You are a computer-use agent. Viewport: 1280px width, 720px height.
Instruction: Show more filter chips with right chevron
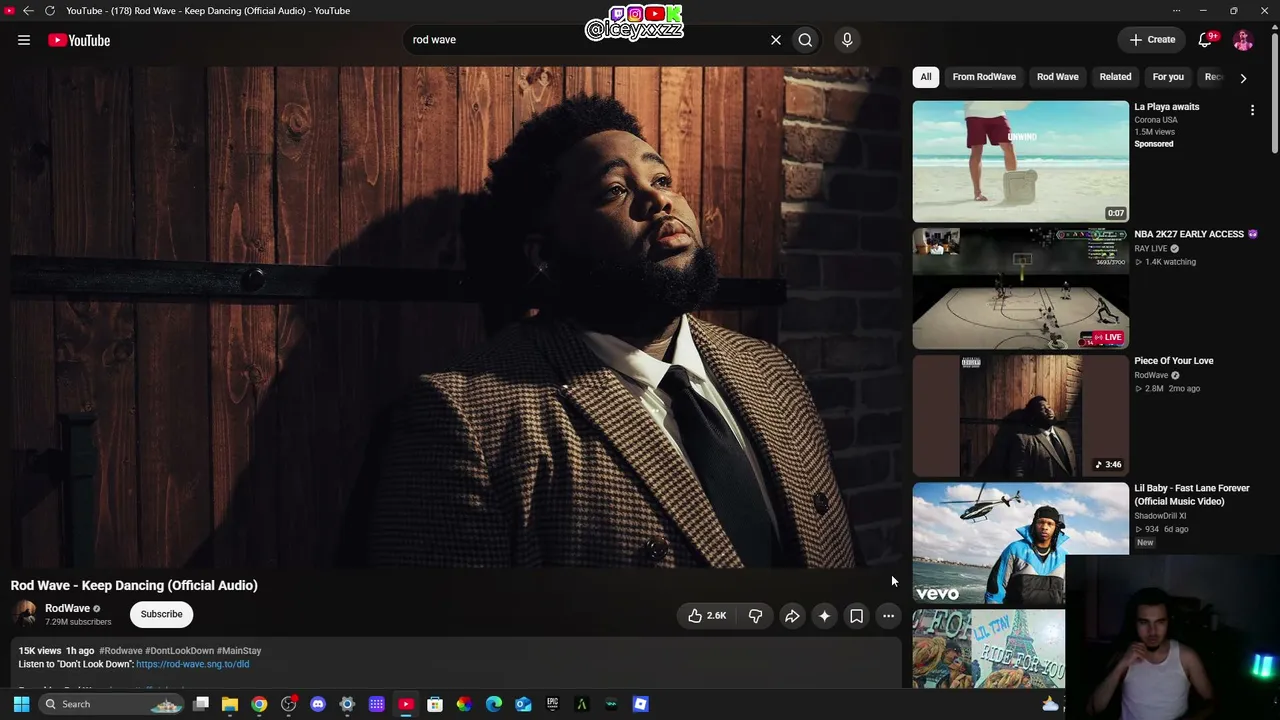(x=1243, y=78)
